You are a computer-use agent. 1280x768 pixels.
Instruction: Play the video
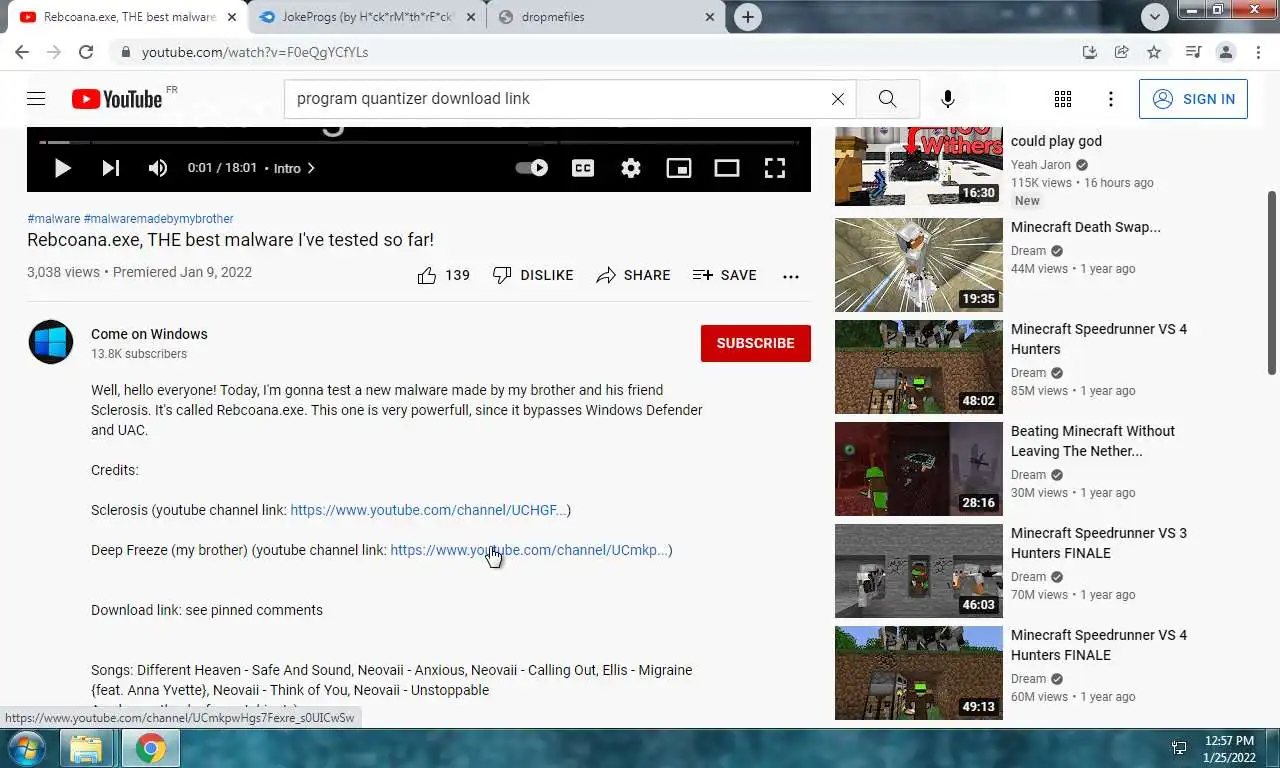click(x=62, y=168)
